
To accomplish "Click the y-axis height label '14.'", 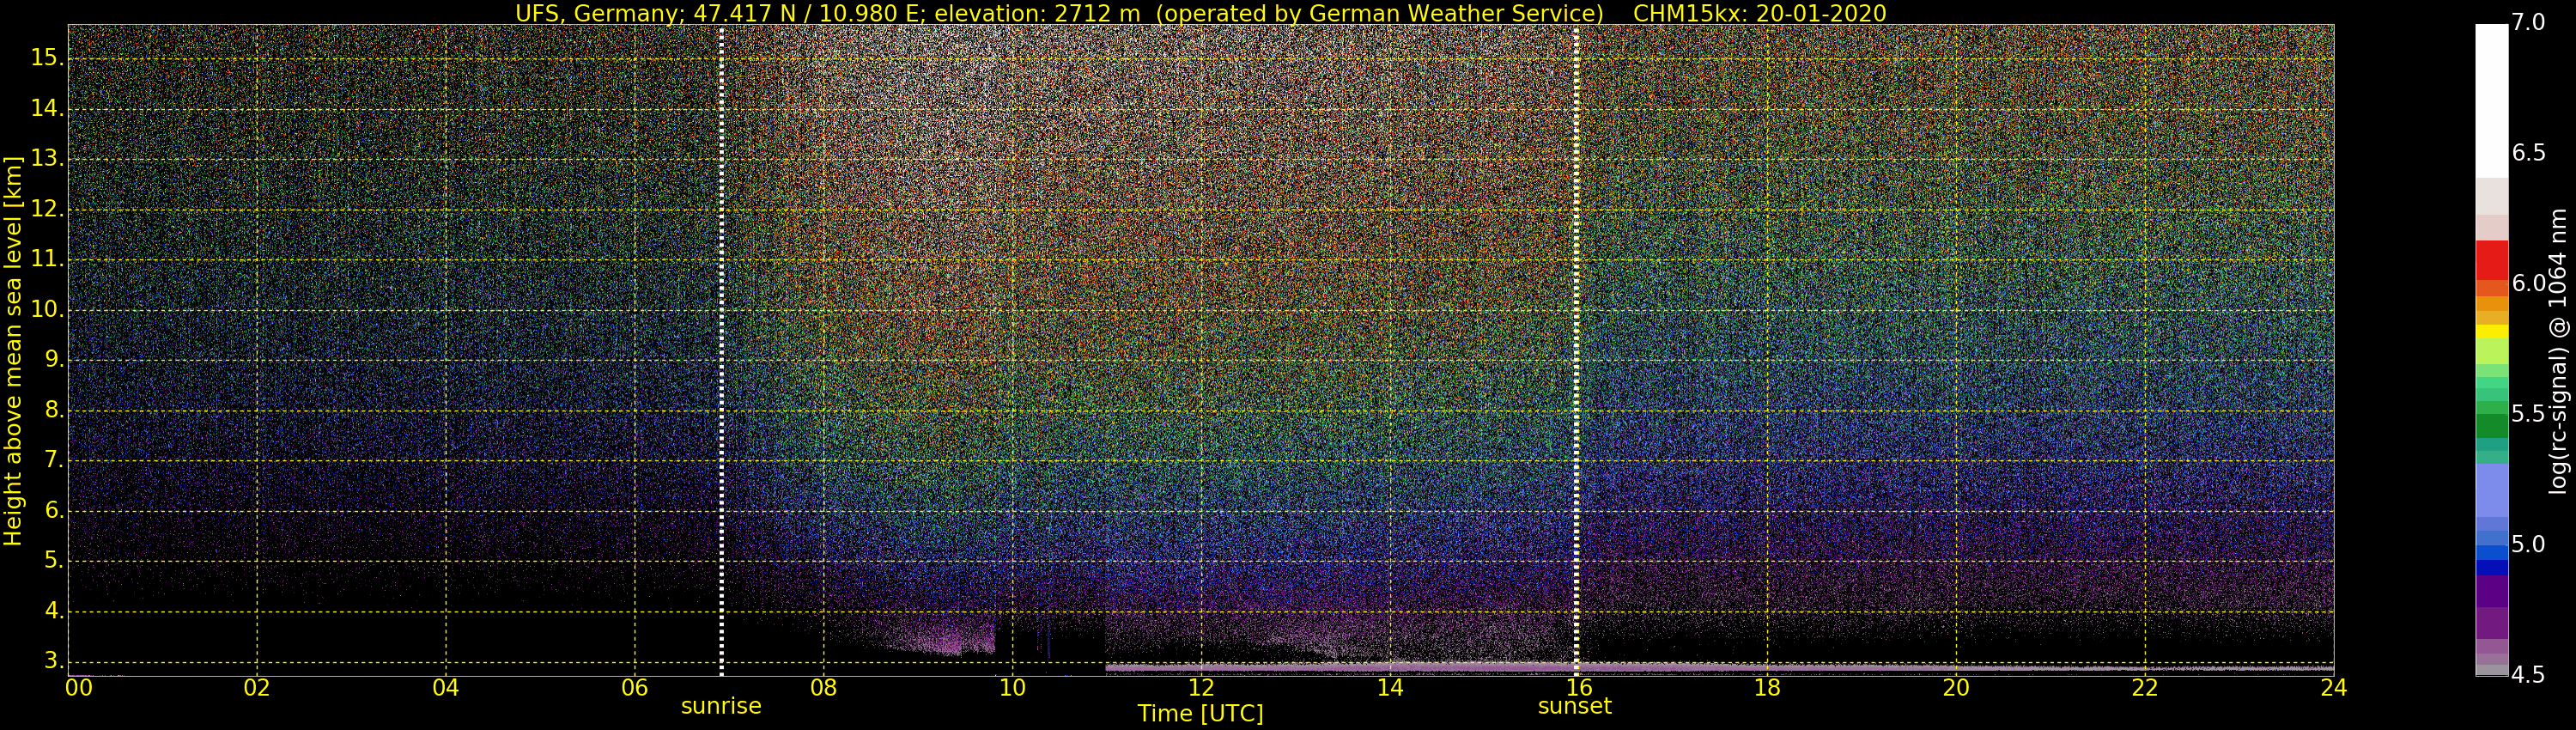I will pyautogui.click(x=47, y=108).
